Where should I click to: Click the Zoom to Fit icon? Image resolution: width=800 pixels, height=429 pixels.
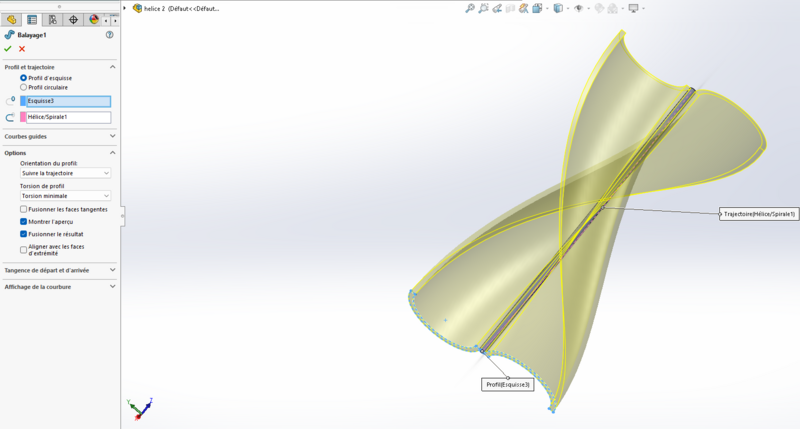click(470, 8)
